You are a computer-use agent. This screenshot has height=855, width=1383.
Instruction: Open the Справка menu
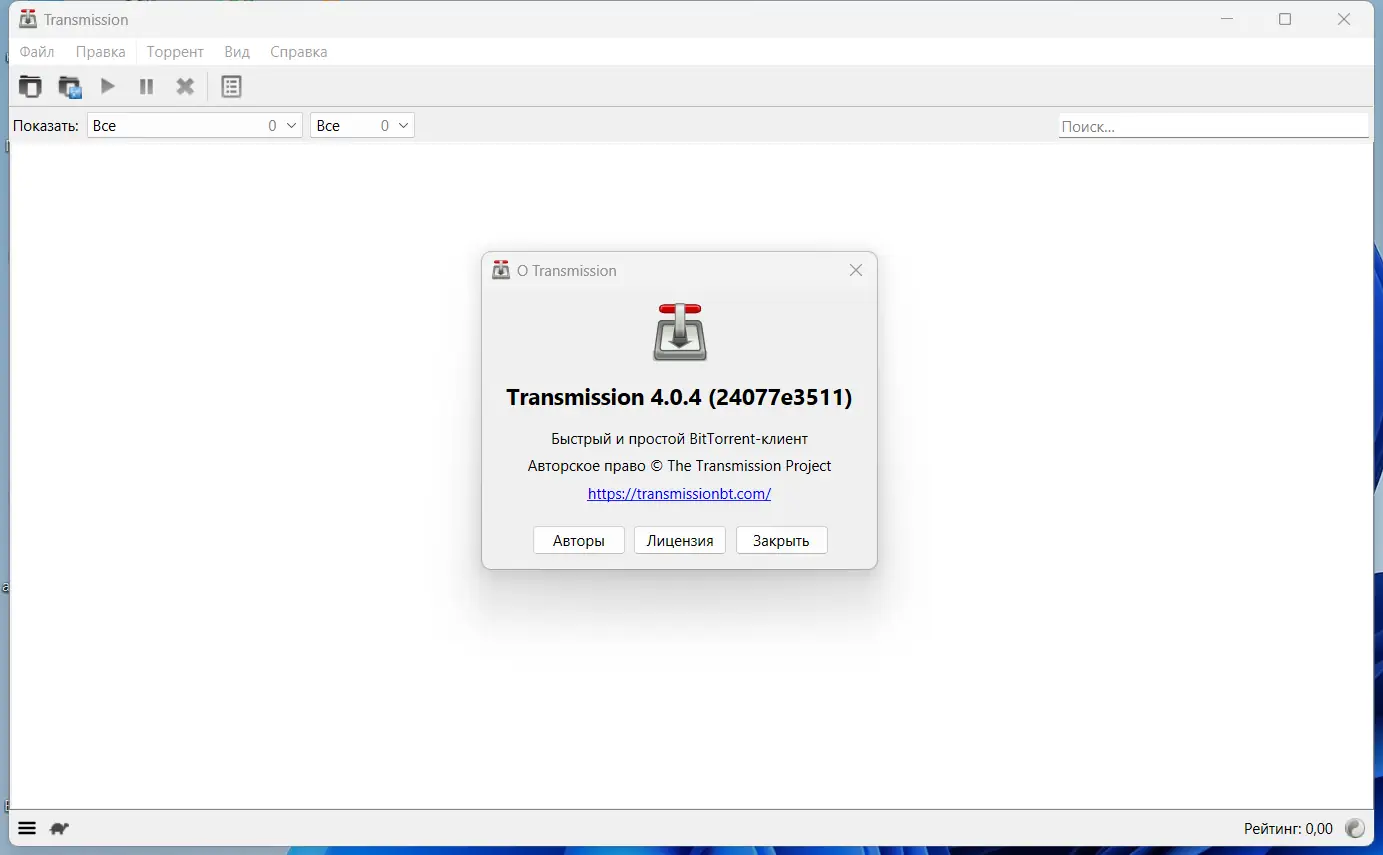click(x=299, y=52)
